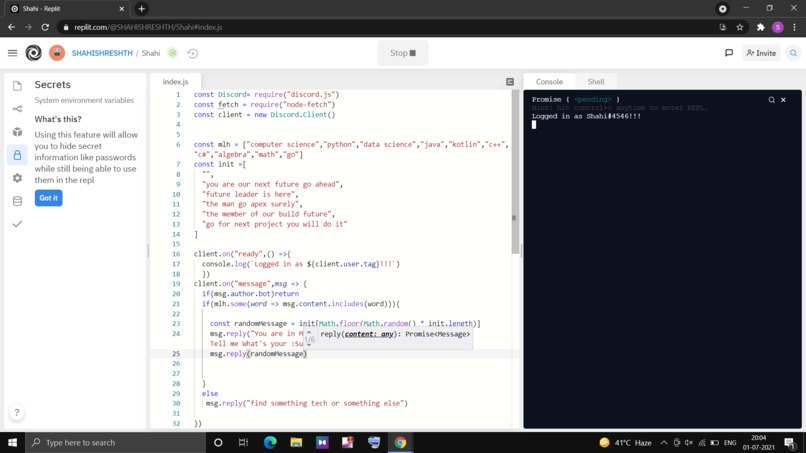This screenshot has width=806, height=453.
Task: Close the Shahi - Replit browser tab
Action: point(121,9)
